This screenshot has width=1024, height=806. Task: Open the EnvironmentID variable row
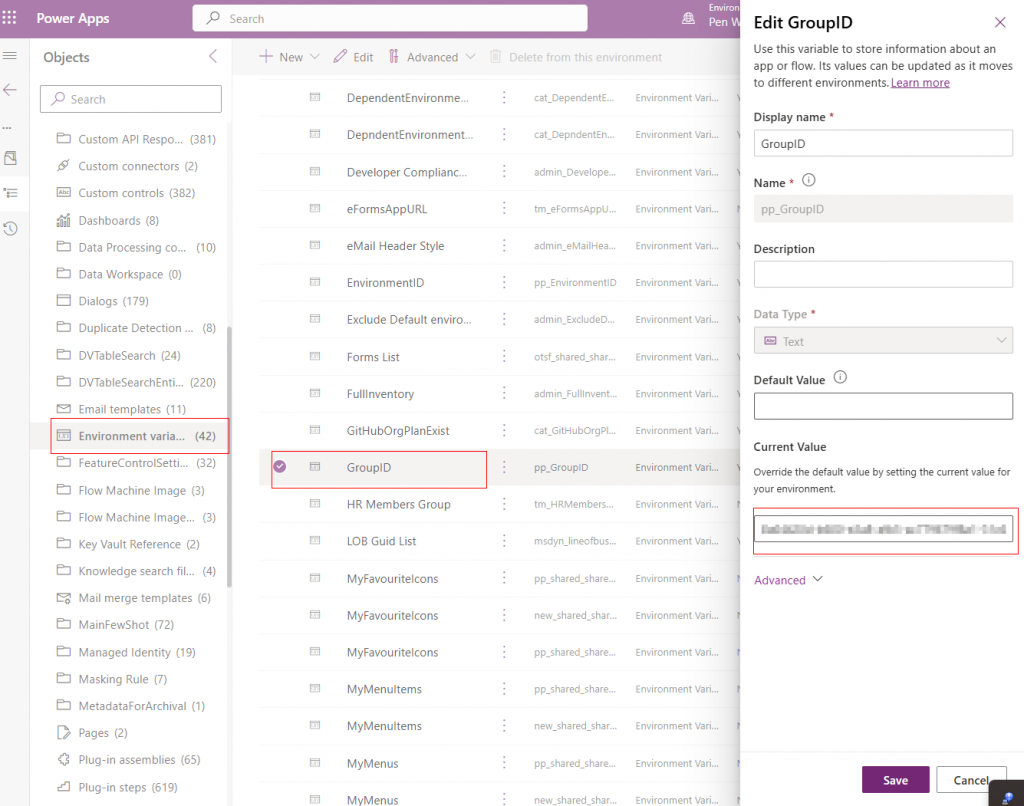385,283
